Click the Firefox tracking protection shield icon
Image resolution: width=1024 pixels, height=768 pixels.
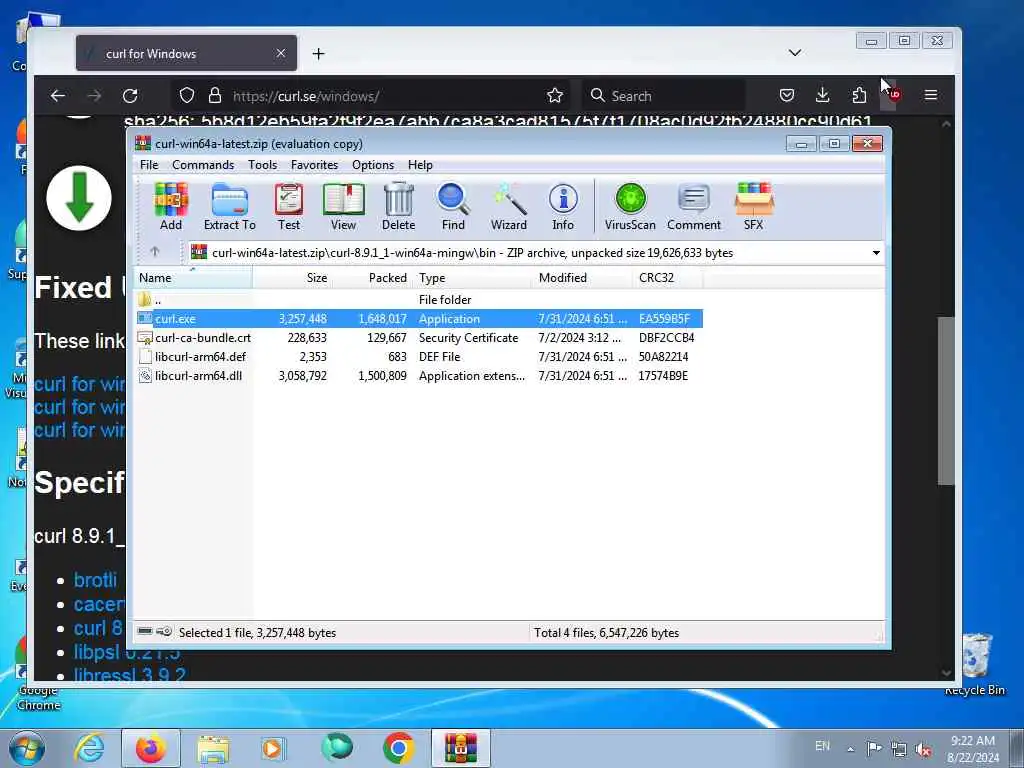[187, 95]
